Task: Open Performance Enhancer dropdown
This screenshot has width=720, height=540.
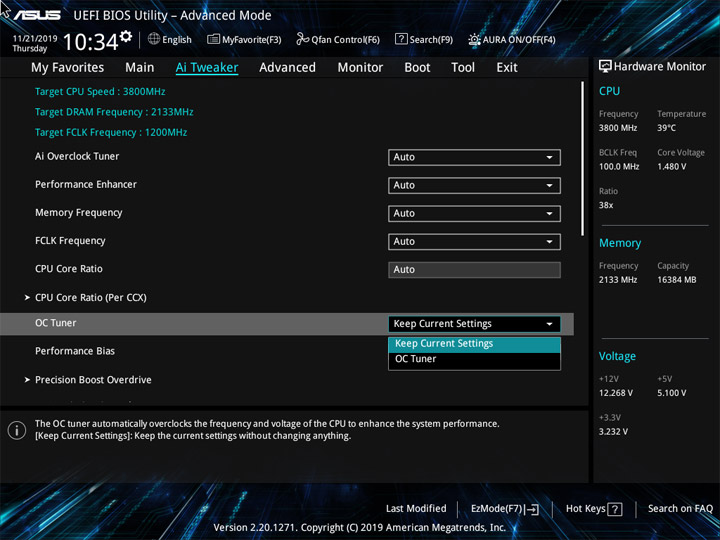Action: [x=474, y=186]
